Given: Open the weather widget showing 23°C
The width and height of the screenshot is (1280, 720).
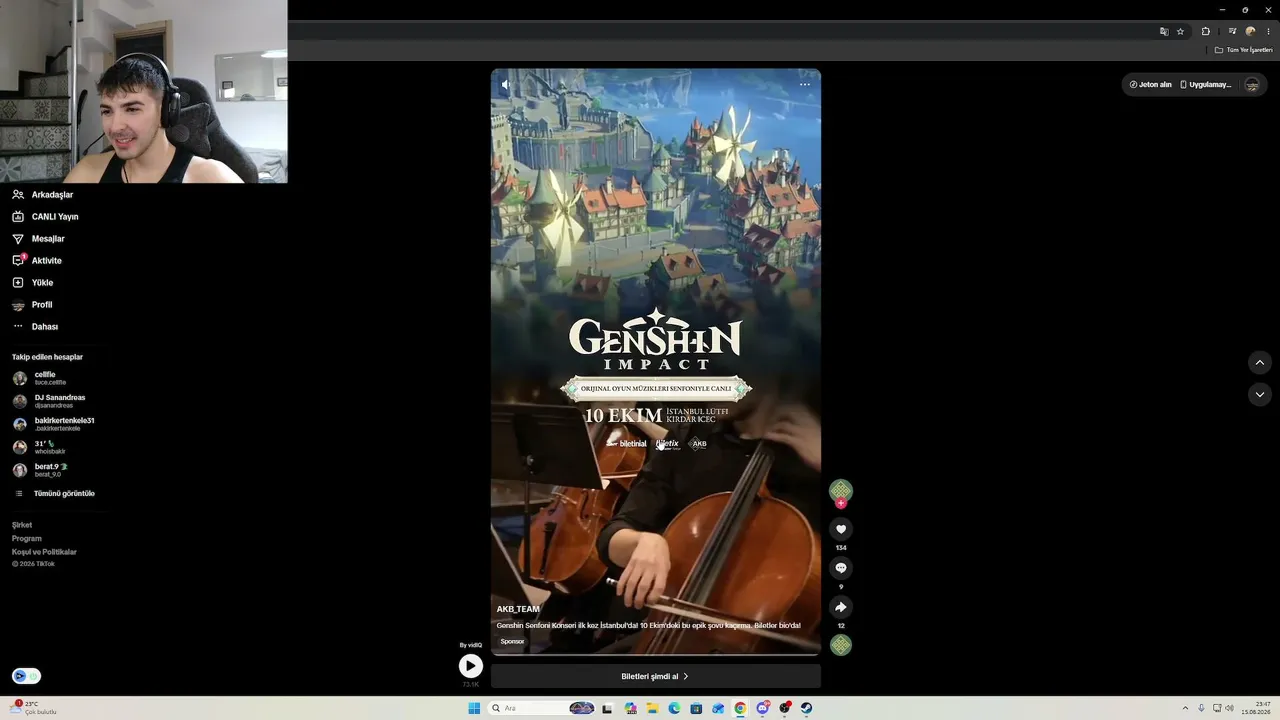Looking at the screenshot, I should [x=34, y=708].
